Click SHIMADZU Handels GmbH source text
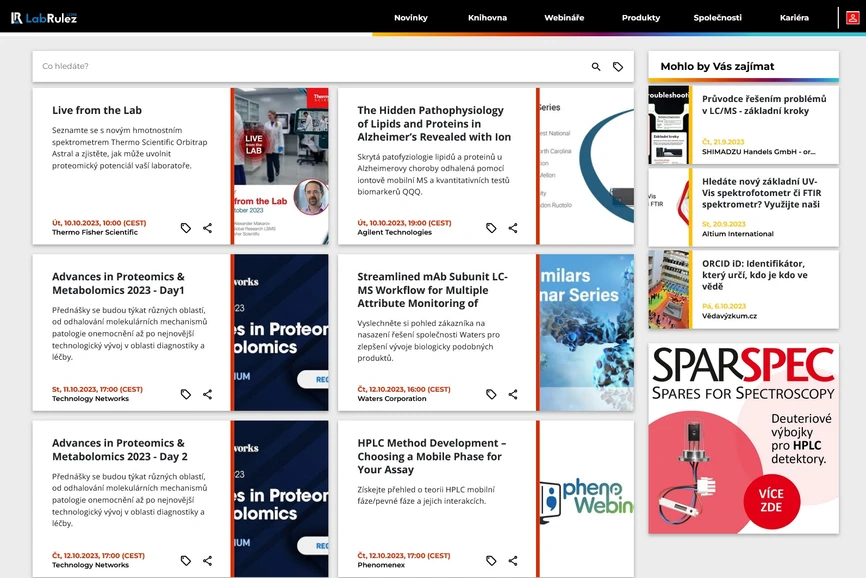The width and height of the screenshot is (866, 578). tap(758, 152)
